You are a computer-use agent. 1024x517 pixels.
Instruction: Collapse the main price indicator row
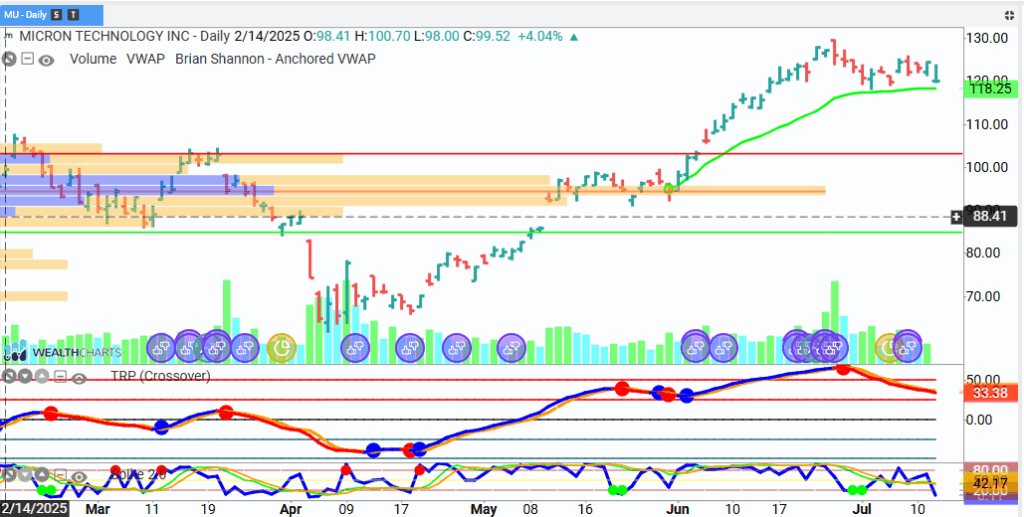27,60
